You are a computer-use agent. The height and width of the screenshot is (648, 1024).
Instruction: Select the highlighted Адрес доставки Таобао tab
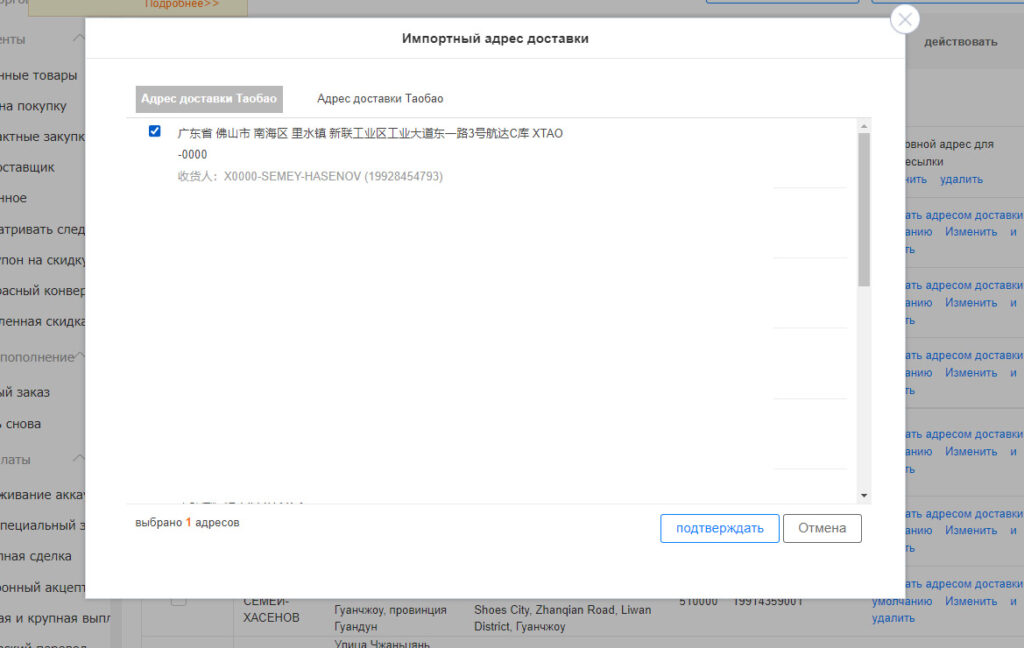click(x=209, y=99)
